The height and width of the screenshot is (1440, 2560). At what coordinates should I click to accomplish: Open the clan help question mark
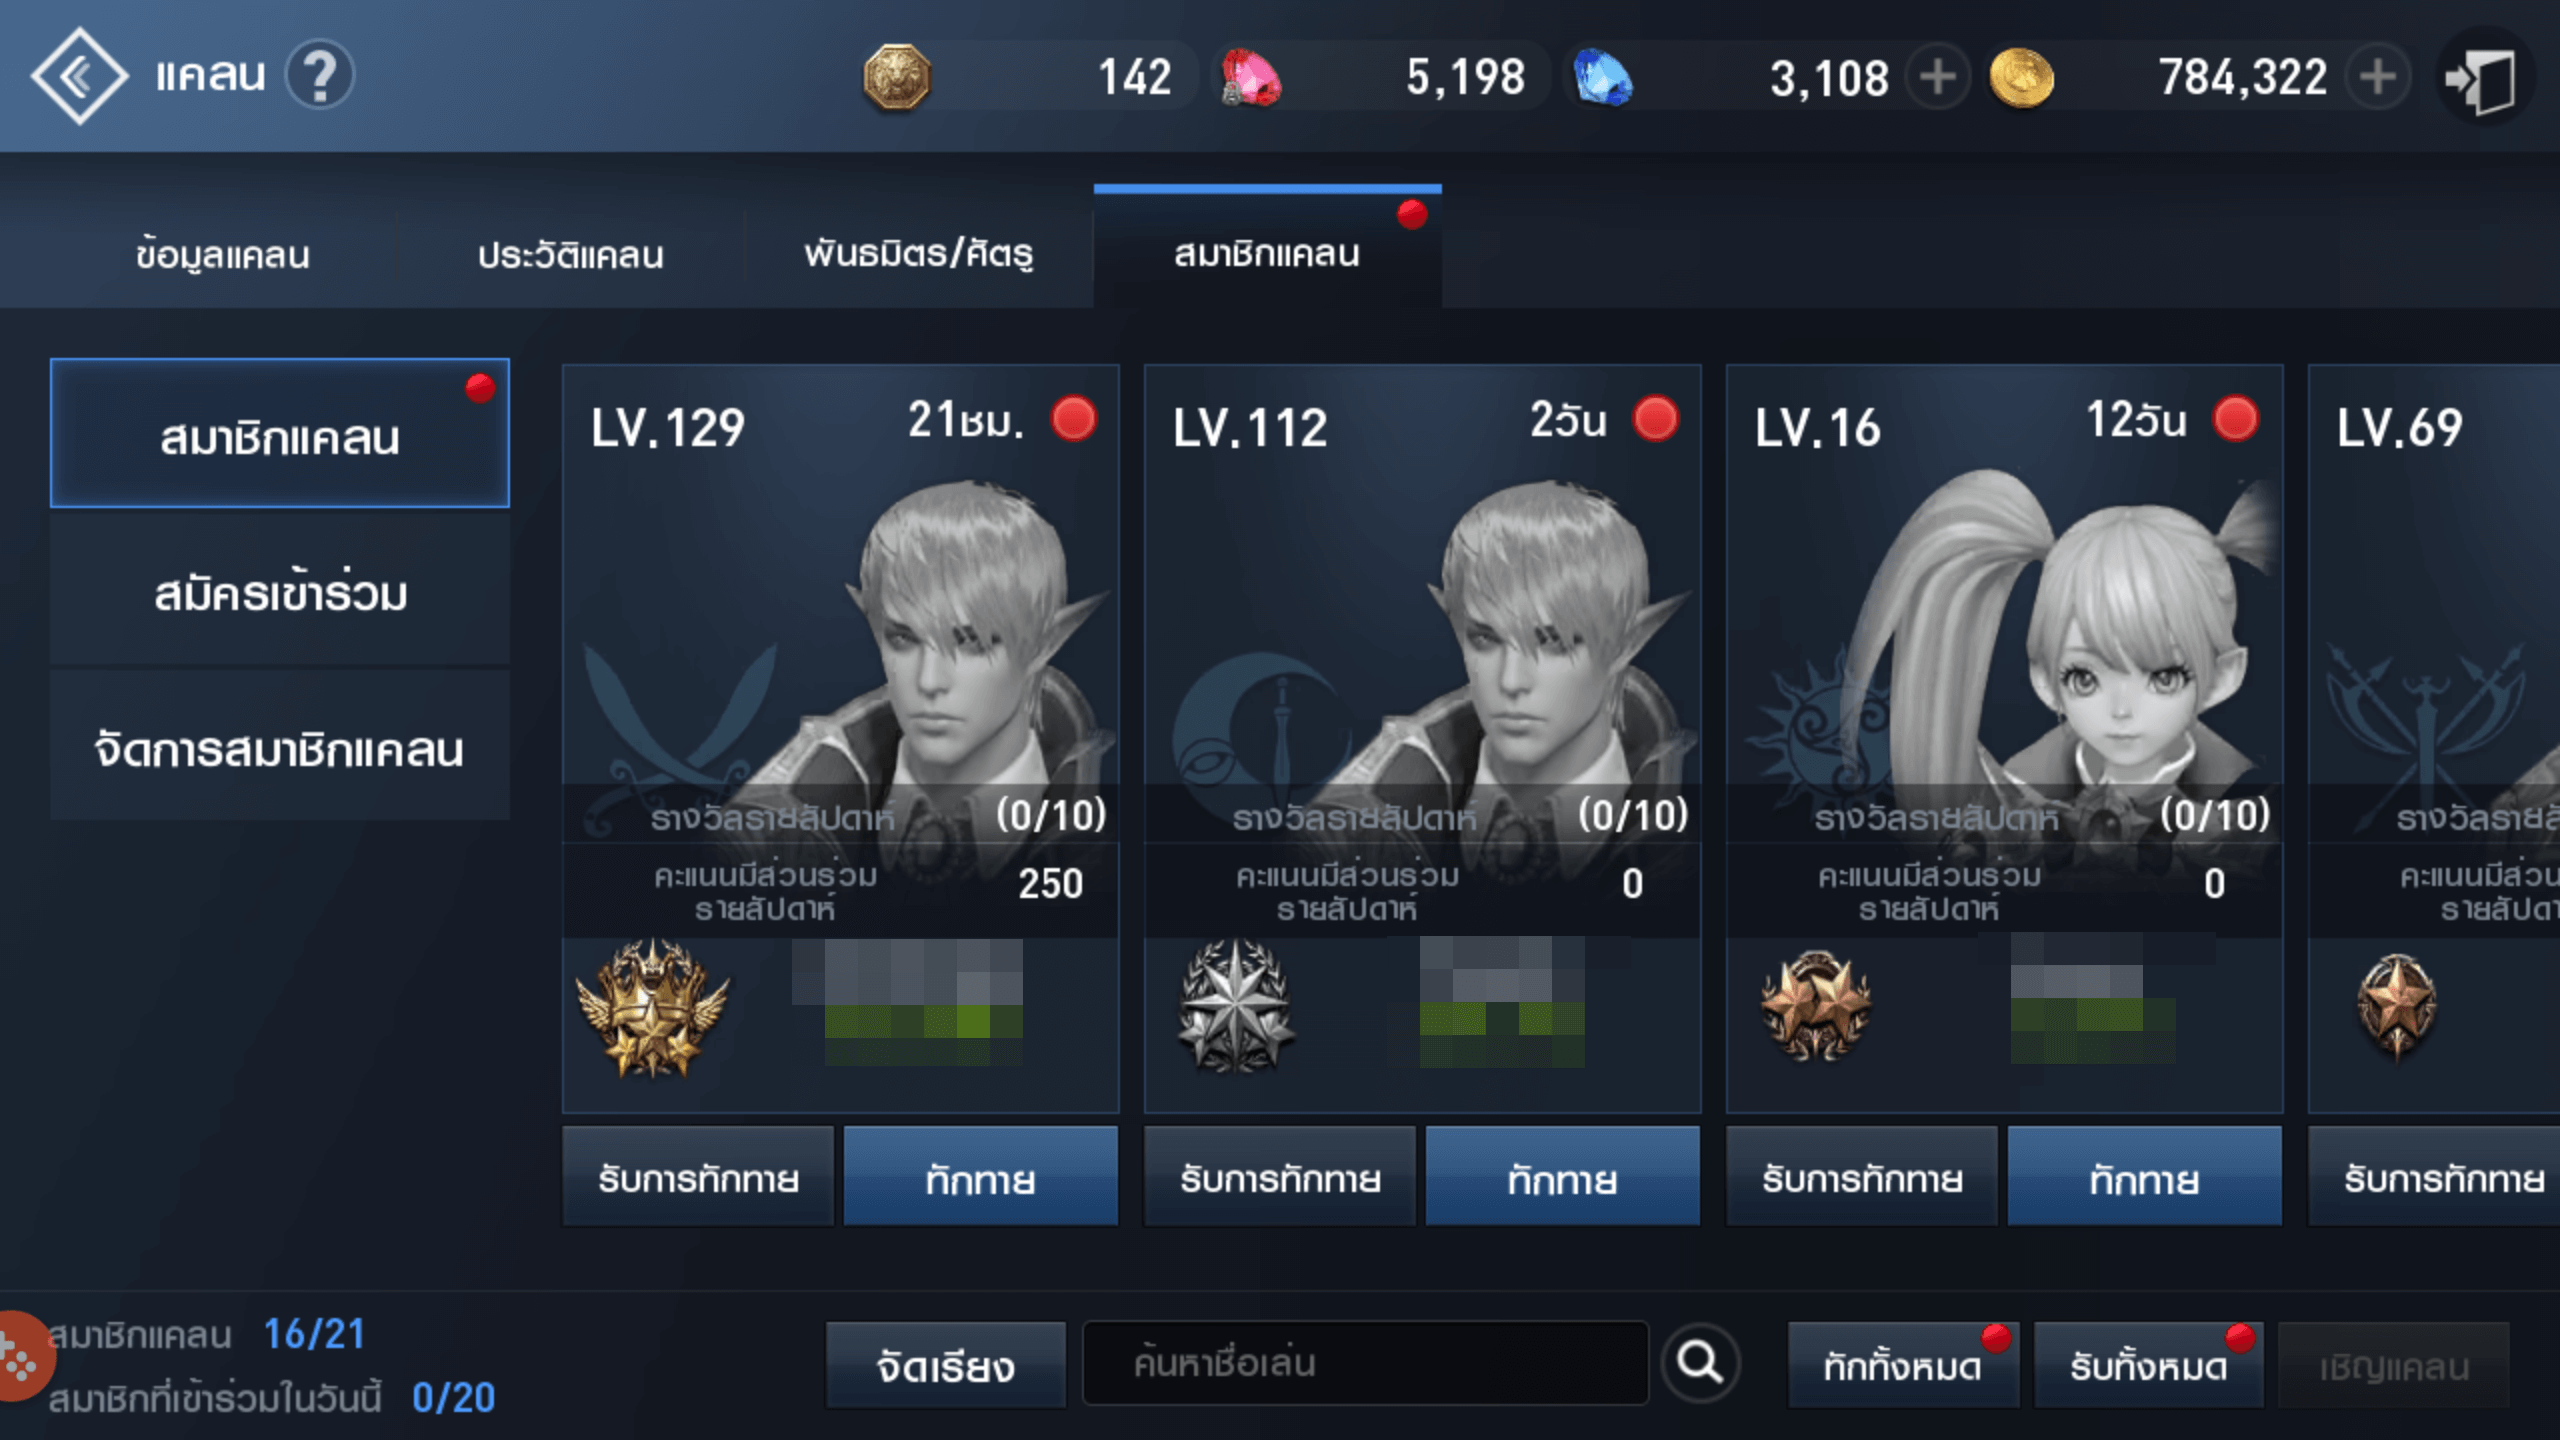[x=320, y=75]
